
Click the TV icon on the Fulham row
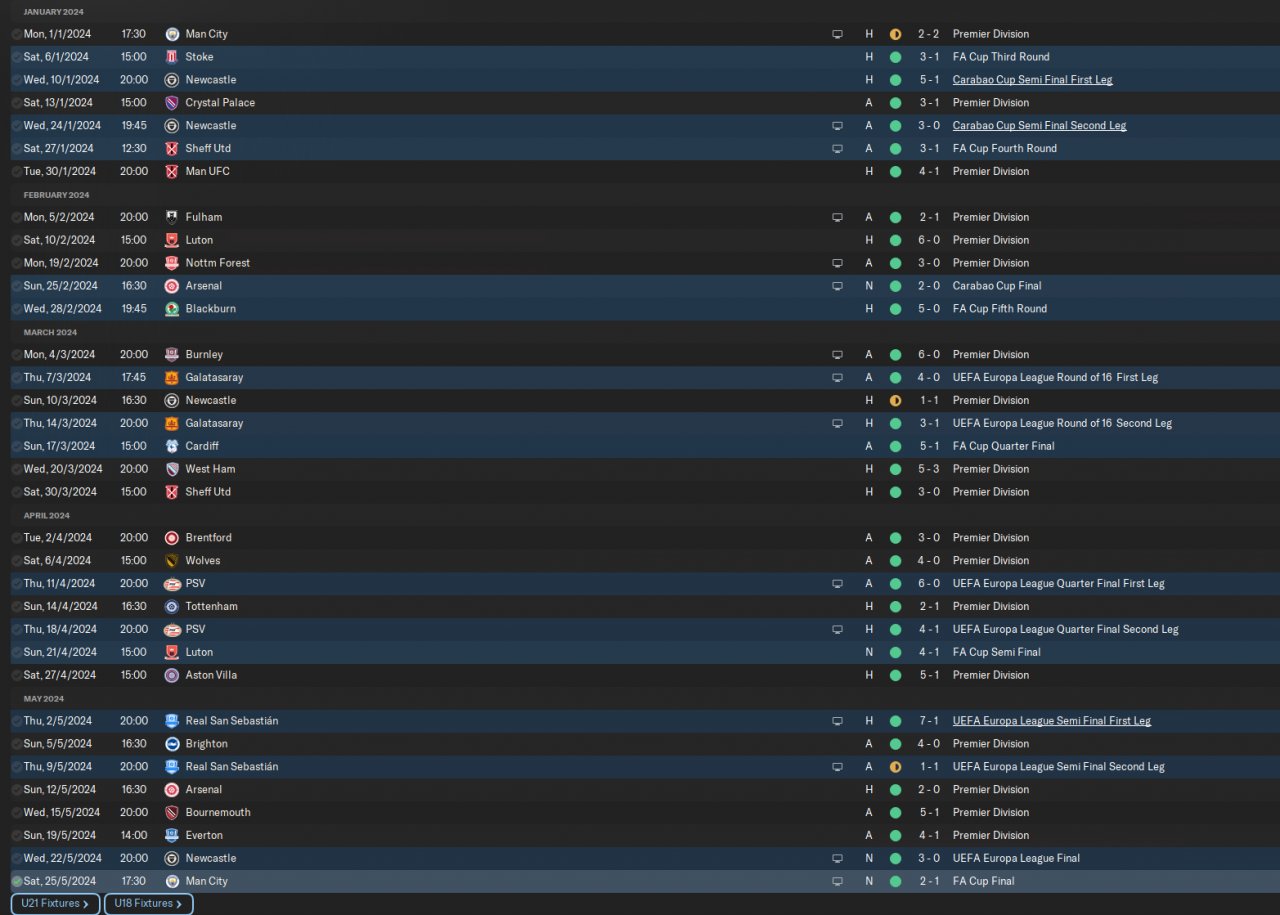pyautogui.click(x=837, y=217)
